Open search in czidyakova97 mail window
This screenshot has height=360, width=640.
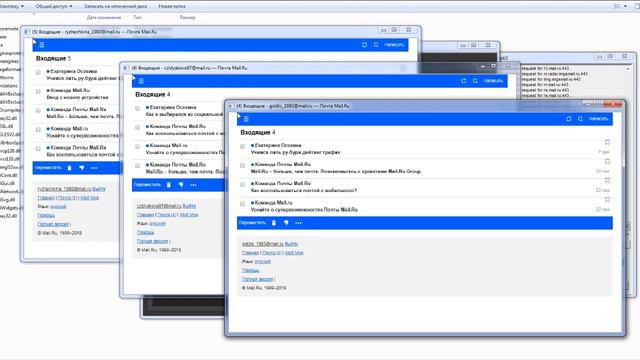475,81
